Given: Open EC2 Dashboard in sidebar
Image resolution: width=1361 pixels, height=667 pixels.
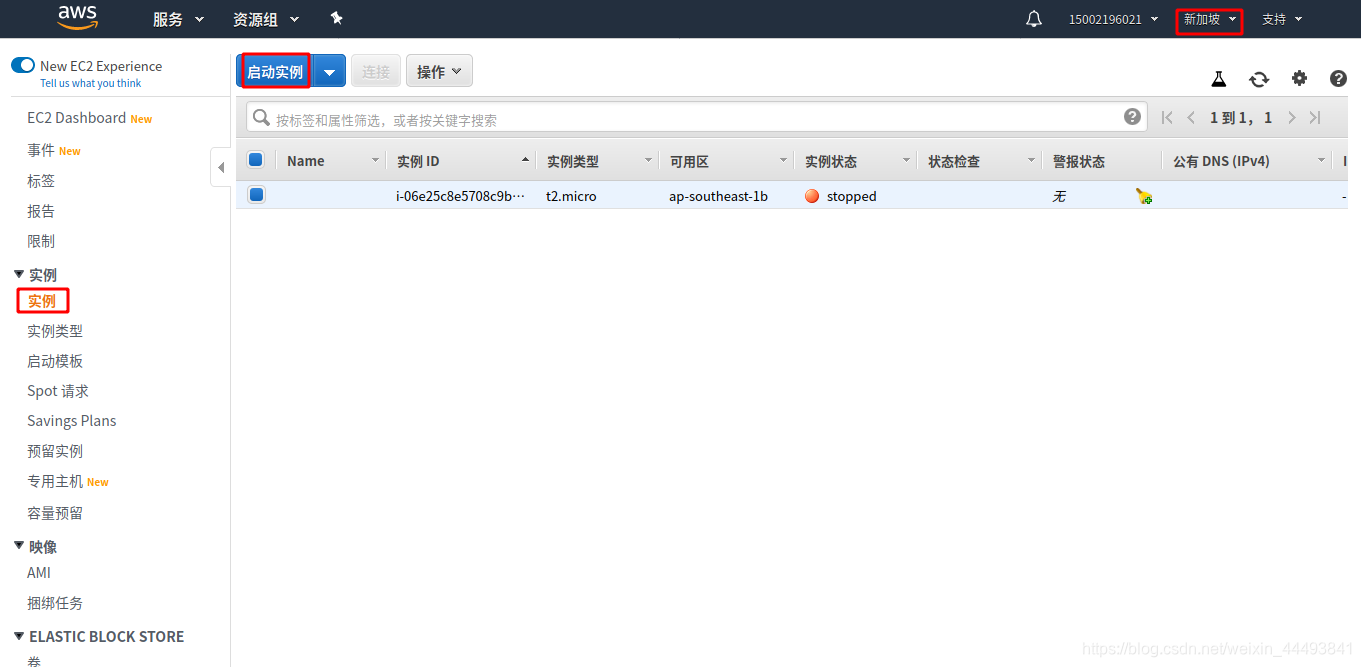Looking at the screenshot, I should (76, 118).
